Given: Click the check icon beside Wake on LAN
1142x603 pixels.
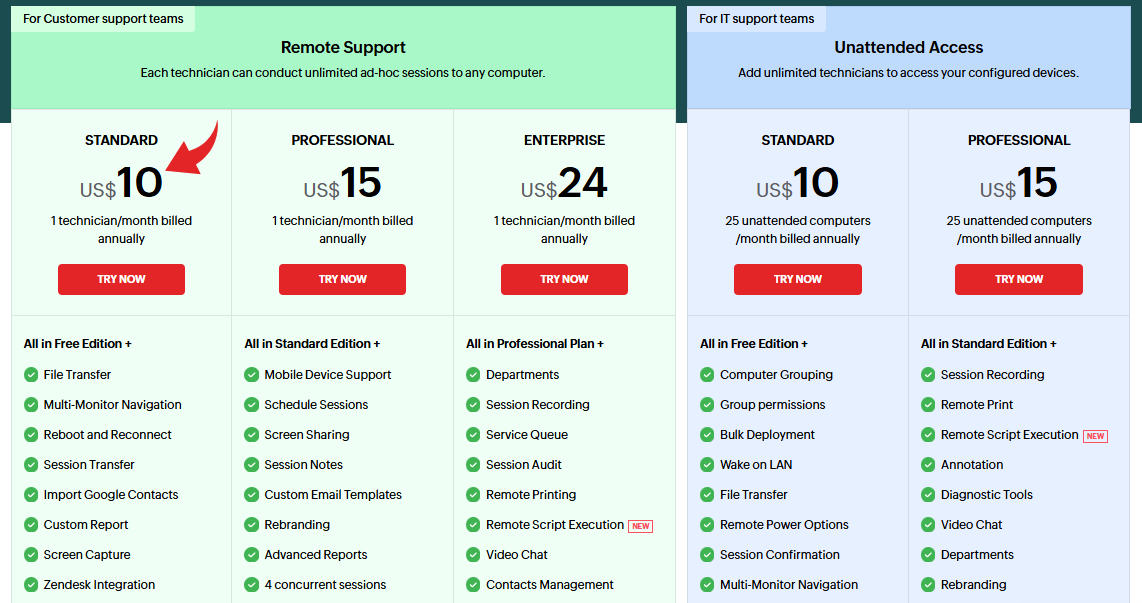Looking at the screenshot, I should tap(706, 465).
